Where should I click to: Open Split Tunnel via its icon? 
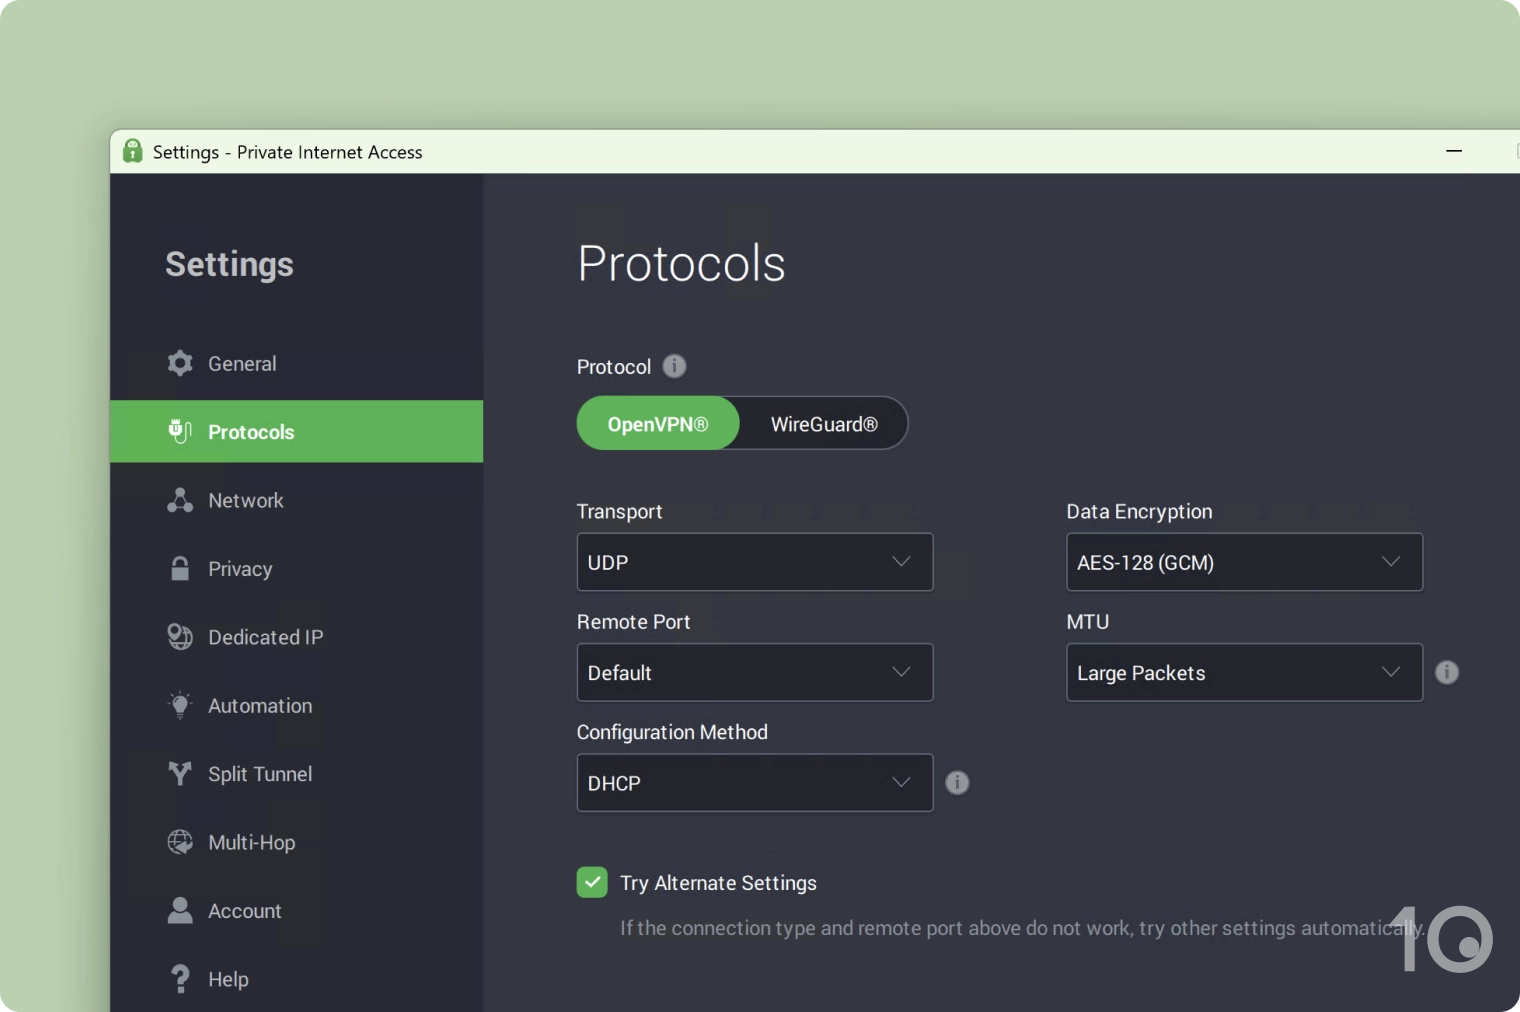(180, 773)
